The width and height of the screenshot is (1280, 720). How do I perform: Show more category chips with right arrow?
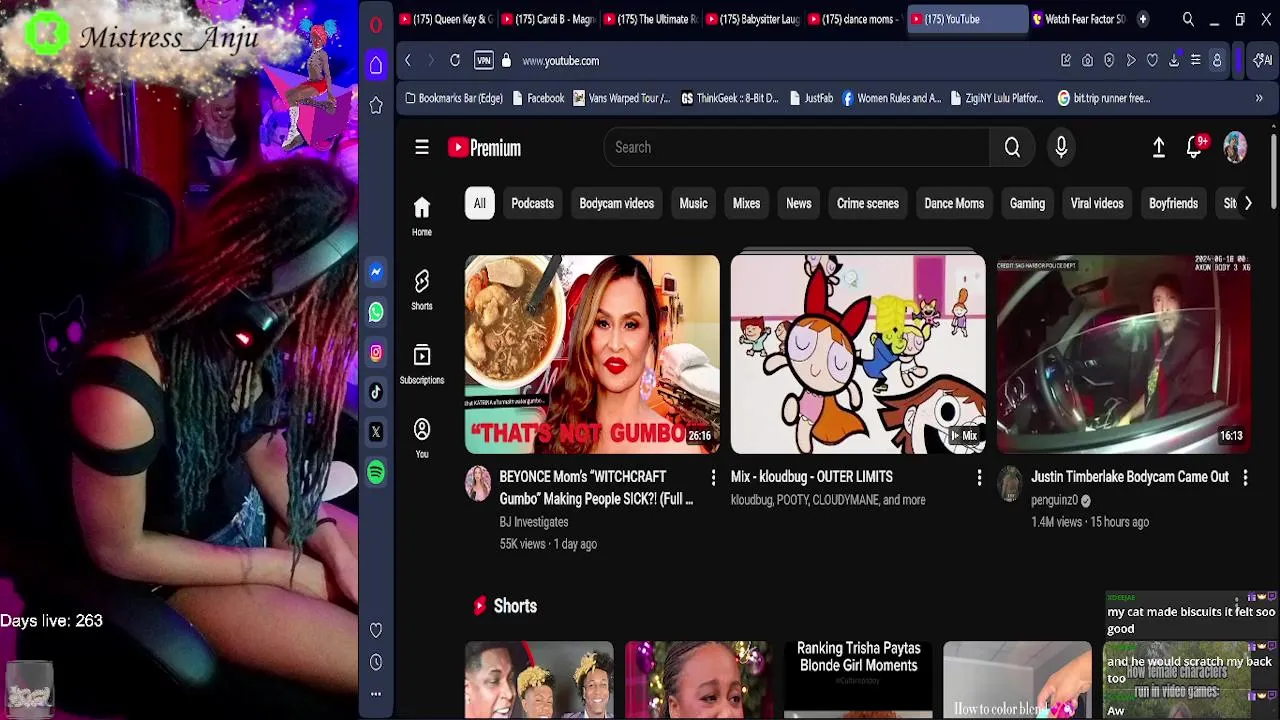[1247, 204]
